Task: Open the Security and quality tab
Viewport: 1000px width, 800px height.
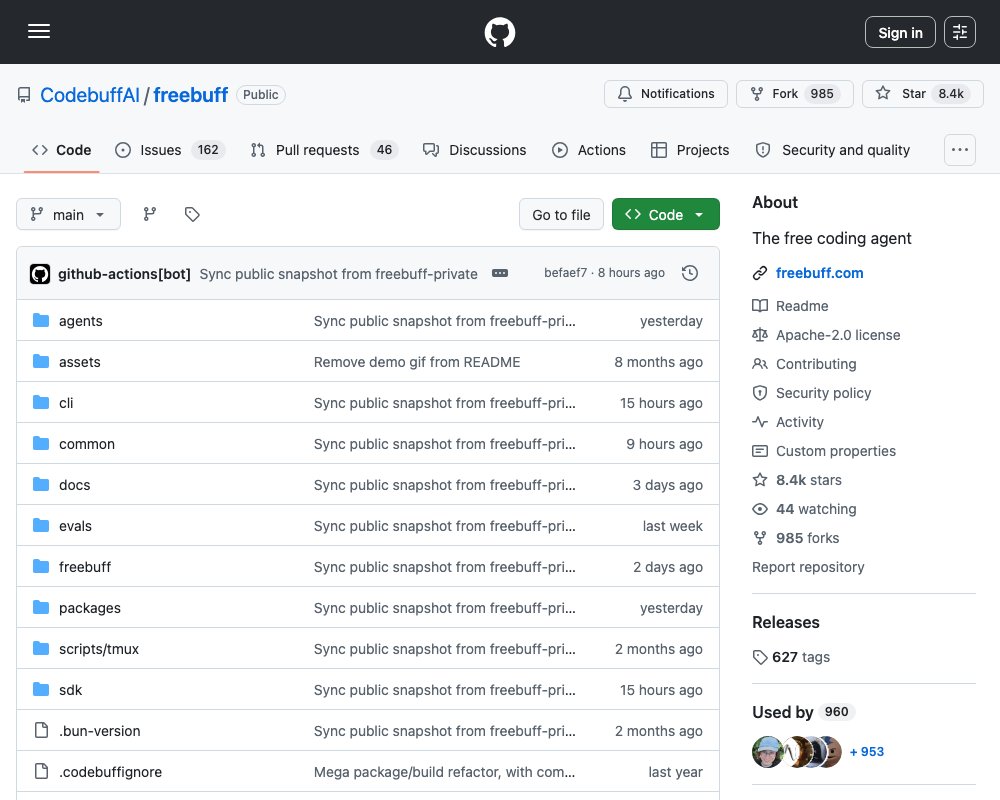Action: (x=833, y=150)
